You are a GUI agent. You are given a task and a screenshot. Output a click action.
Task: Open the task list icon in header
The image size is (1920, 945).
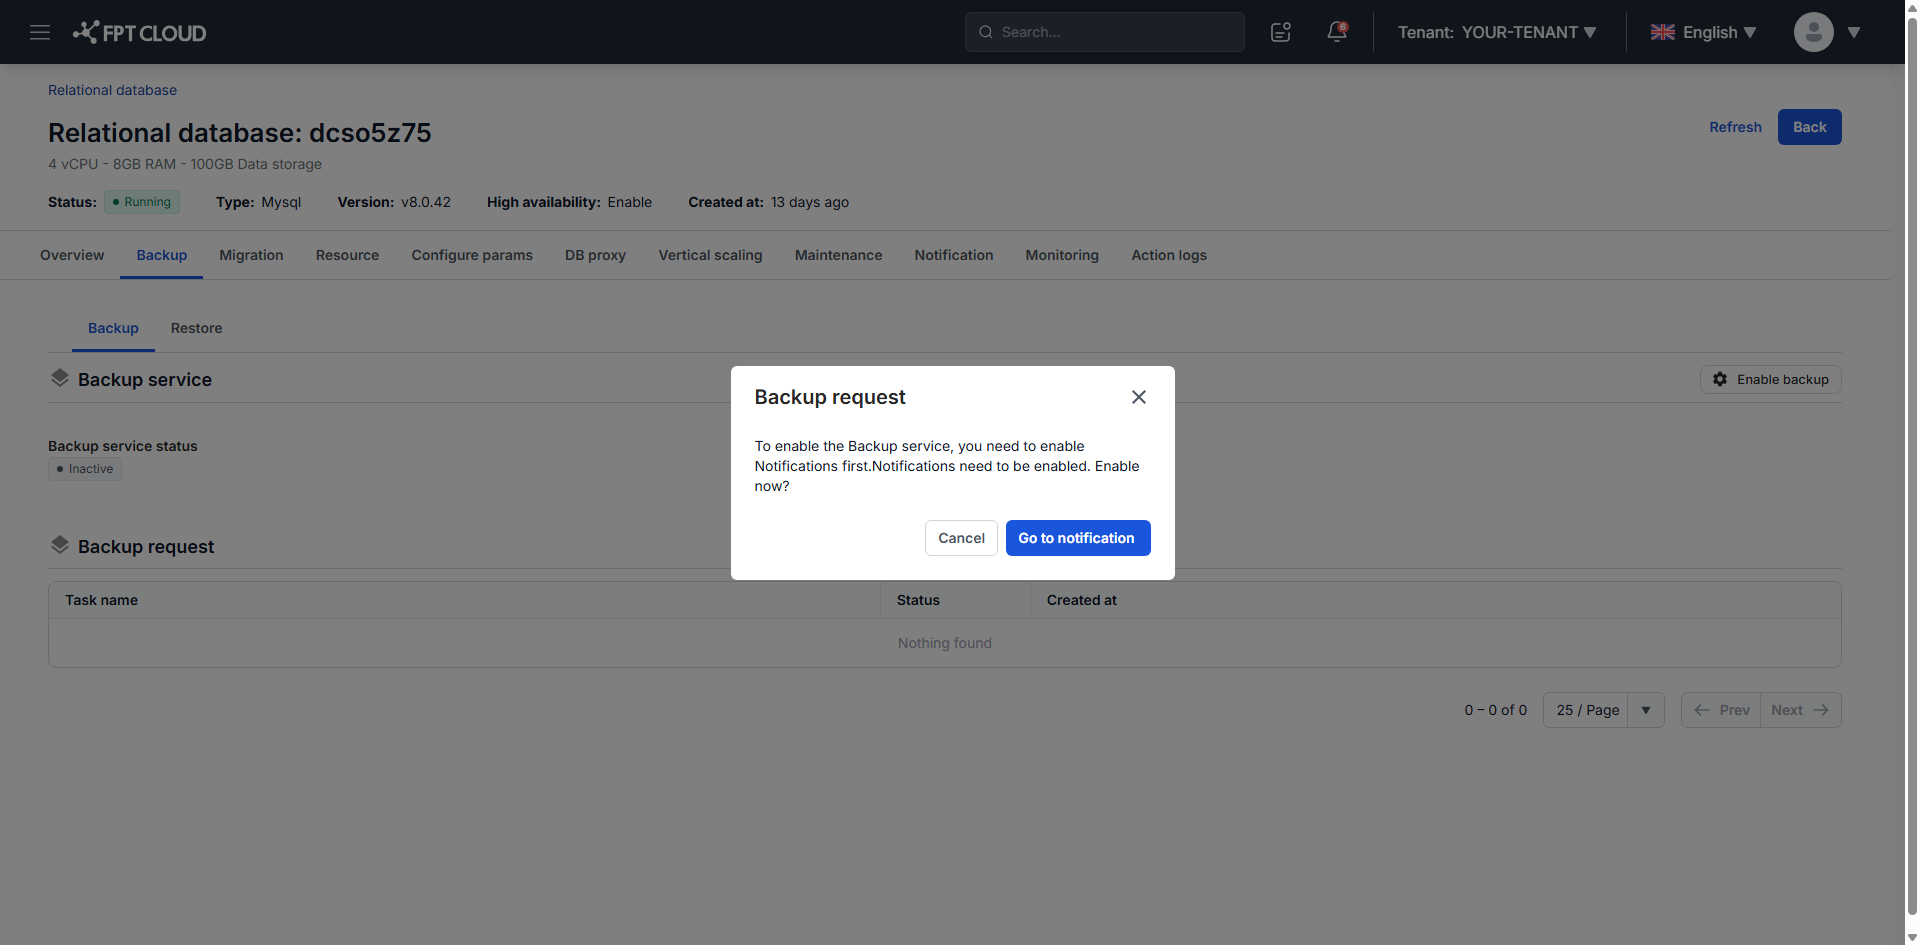point(1280,32)
